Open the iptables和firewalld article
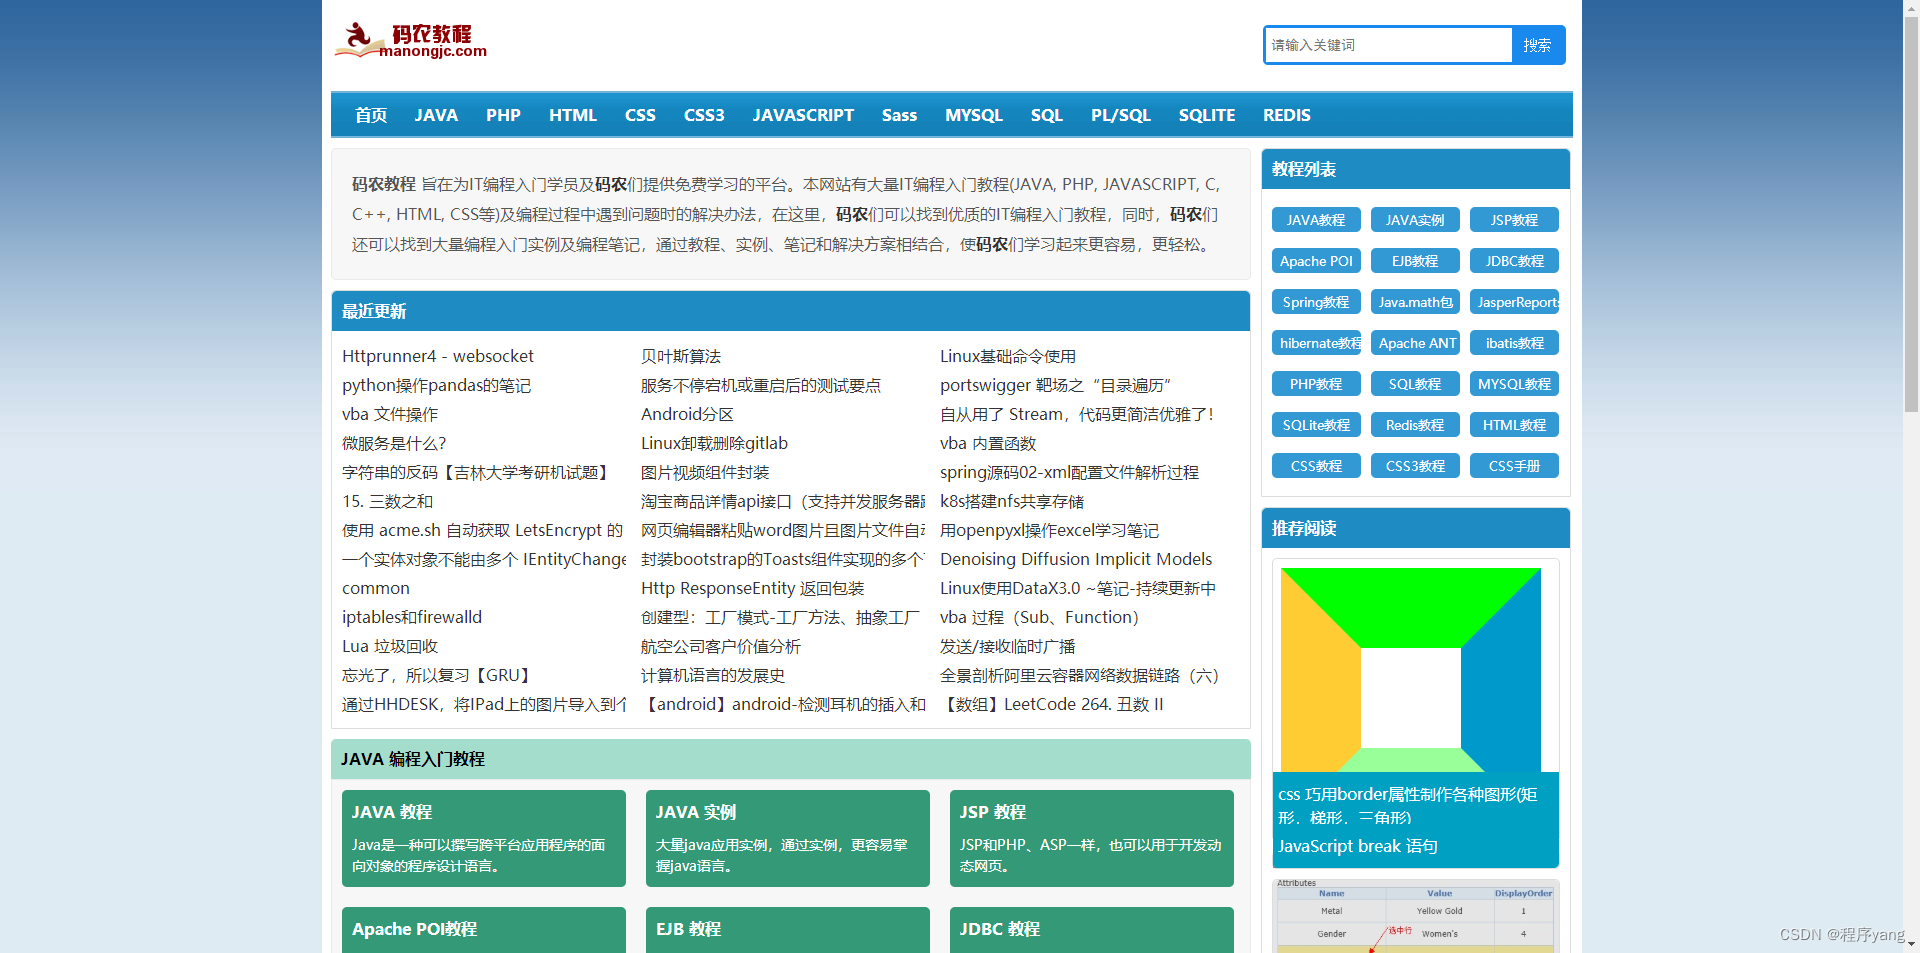 [412, 617]
